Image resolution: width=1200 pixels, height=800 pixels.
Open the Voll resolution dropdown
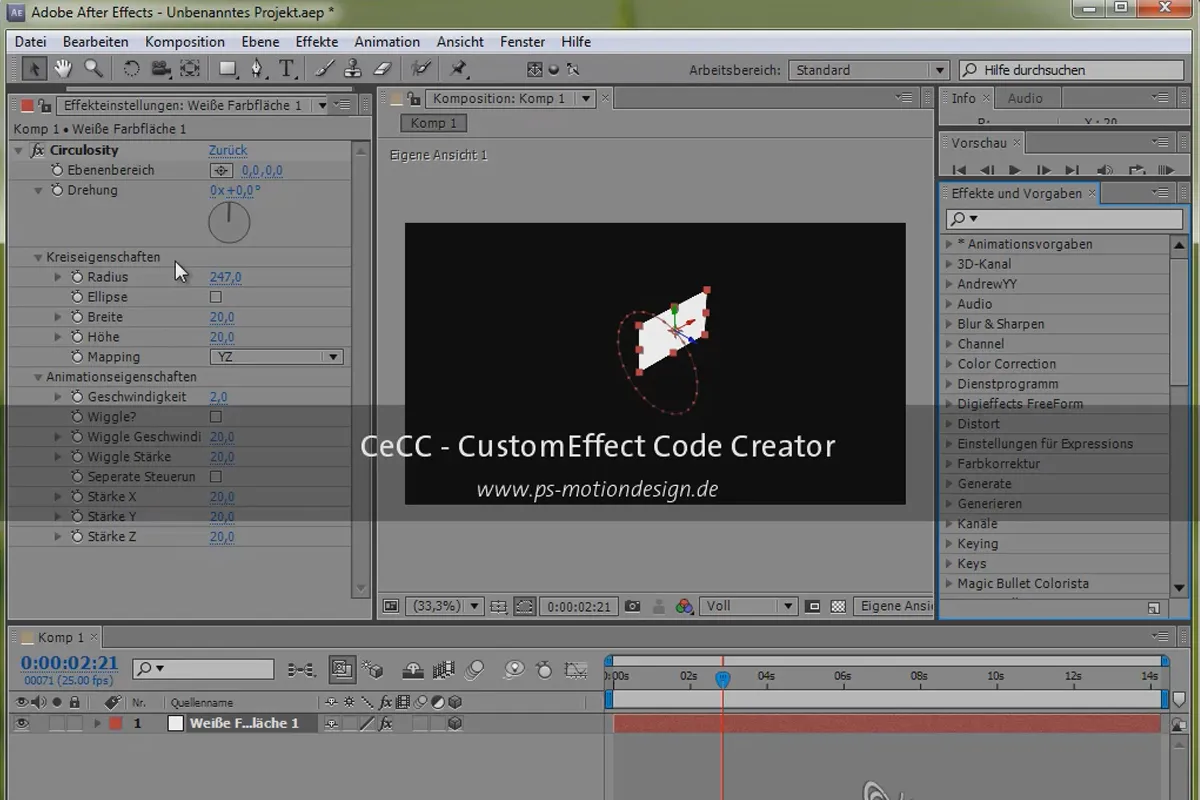748,606
